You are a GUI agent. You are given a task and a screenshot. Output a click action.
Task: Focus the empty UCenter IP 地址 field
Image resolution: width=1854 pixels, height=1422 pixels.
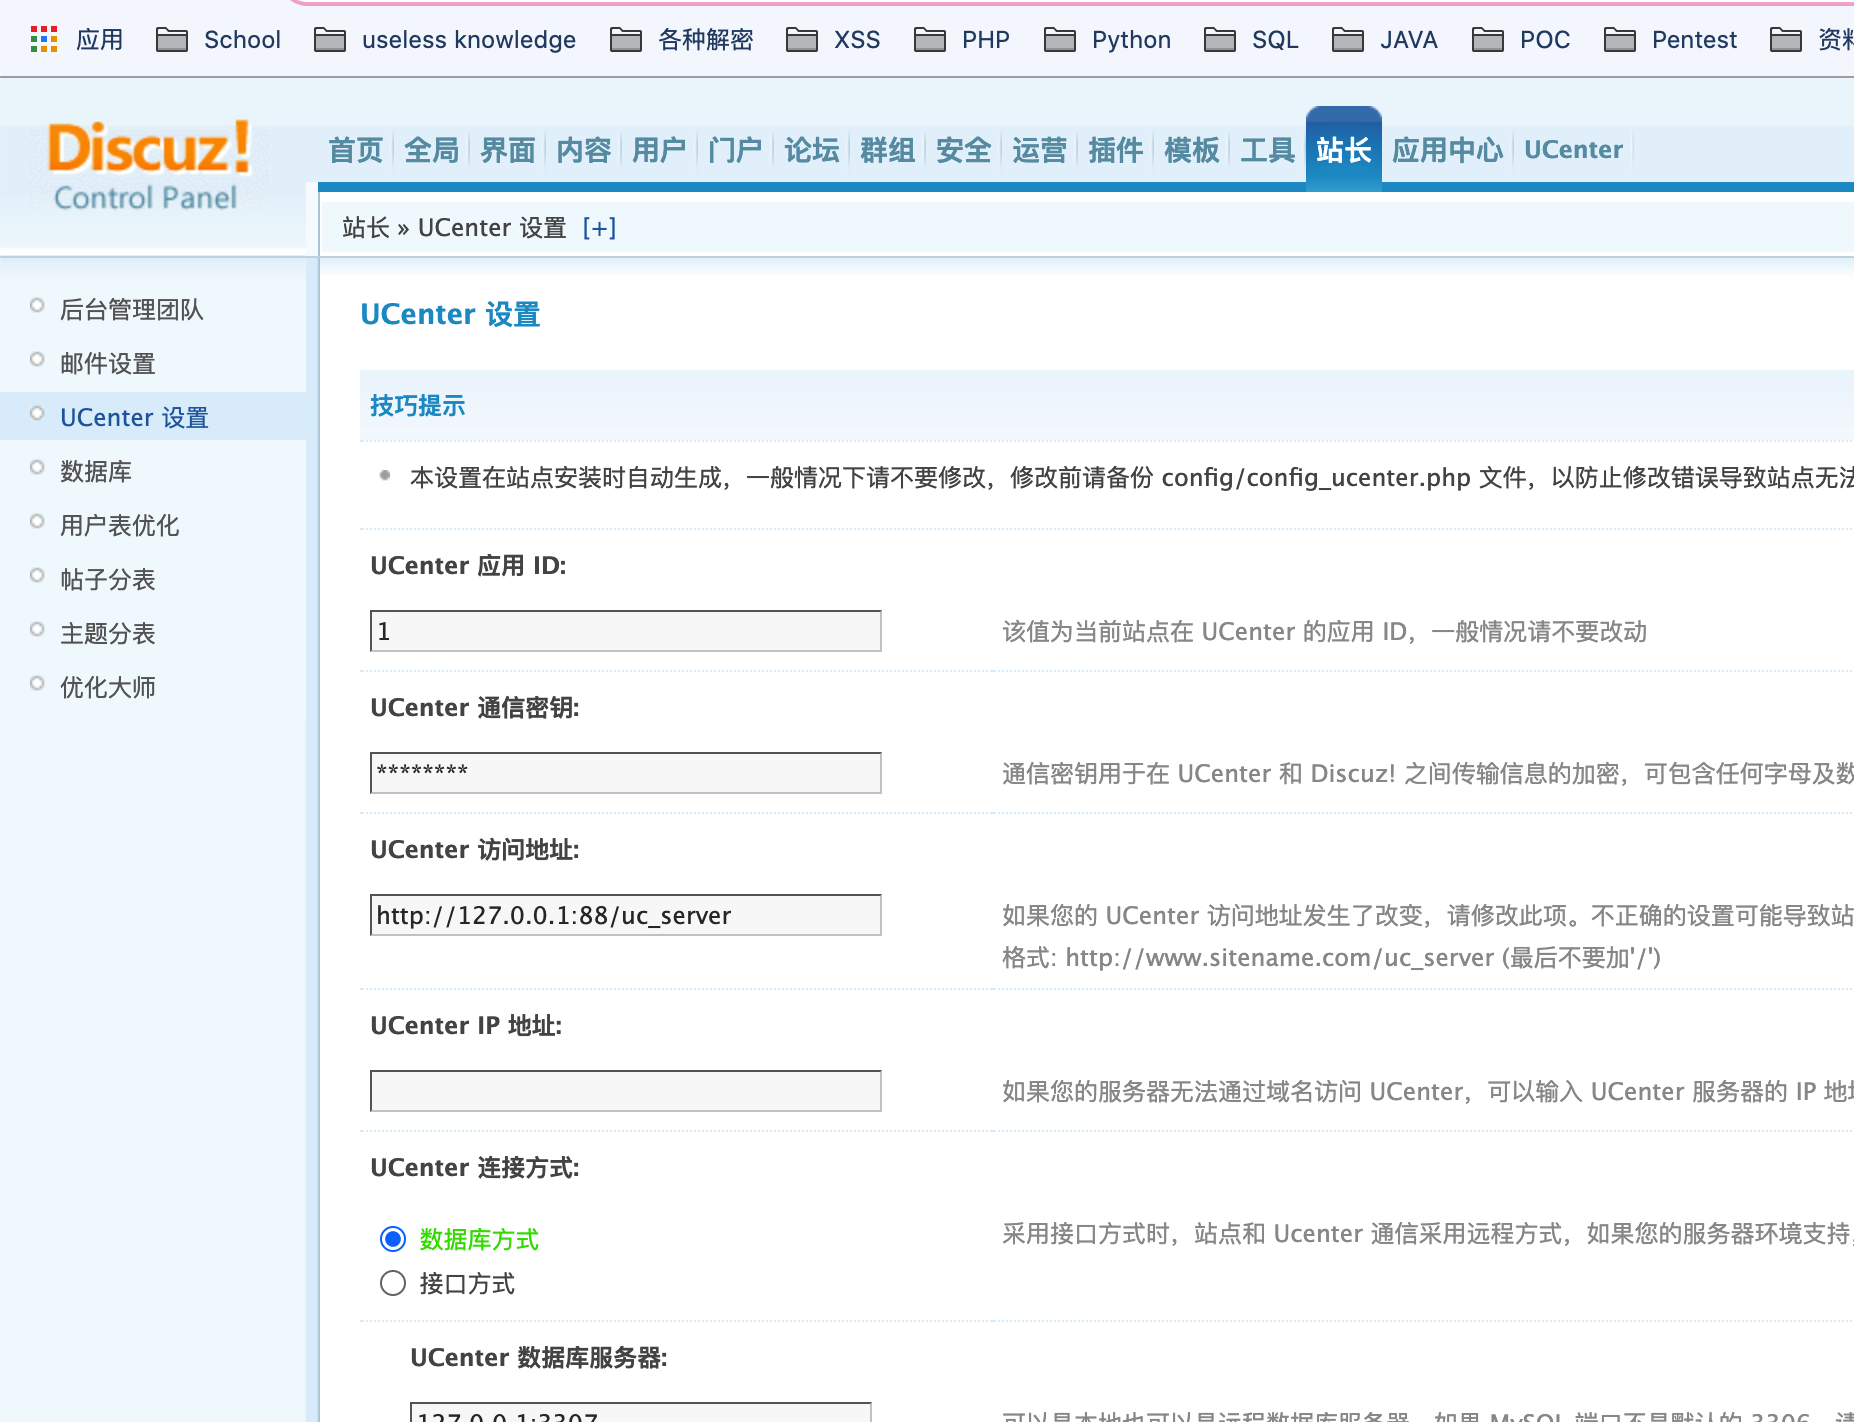(626, 1091)
